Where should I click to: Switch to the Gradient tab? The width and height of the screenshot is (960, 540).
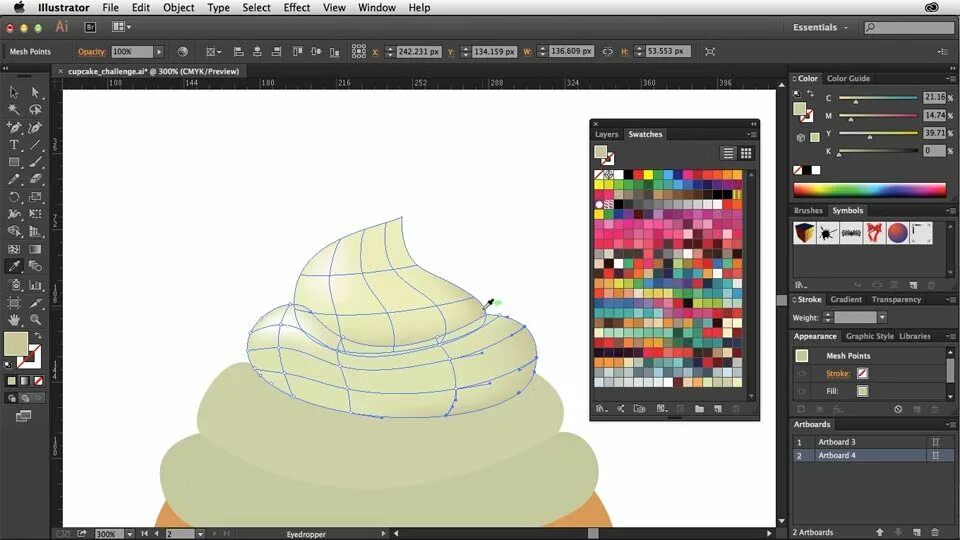pyautogui.click(x=846, y=299)
